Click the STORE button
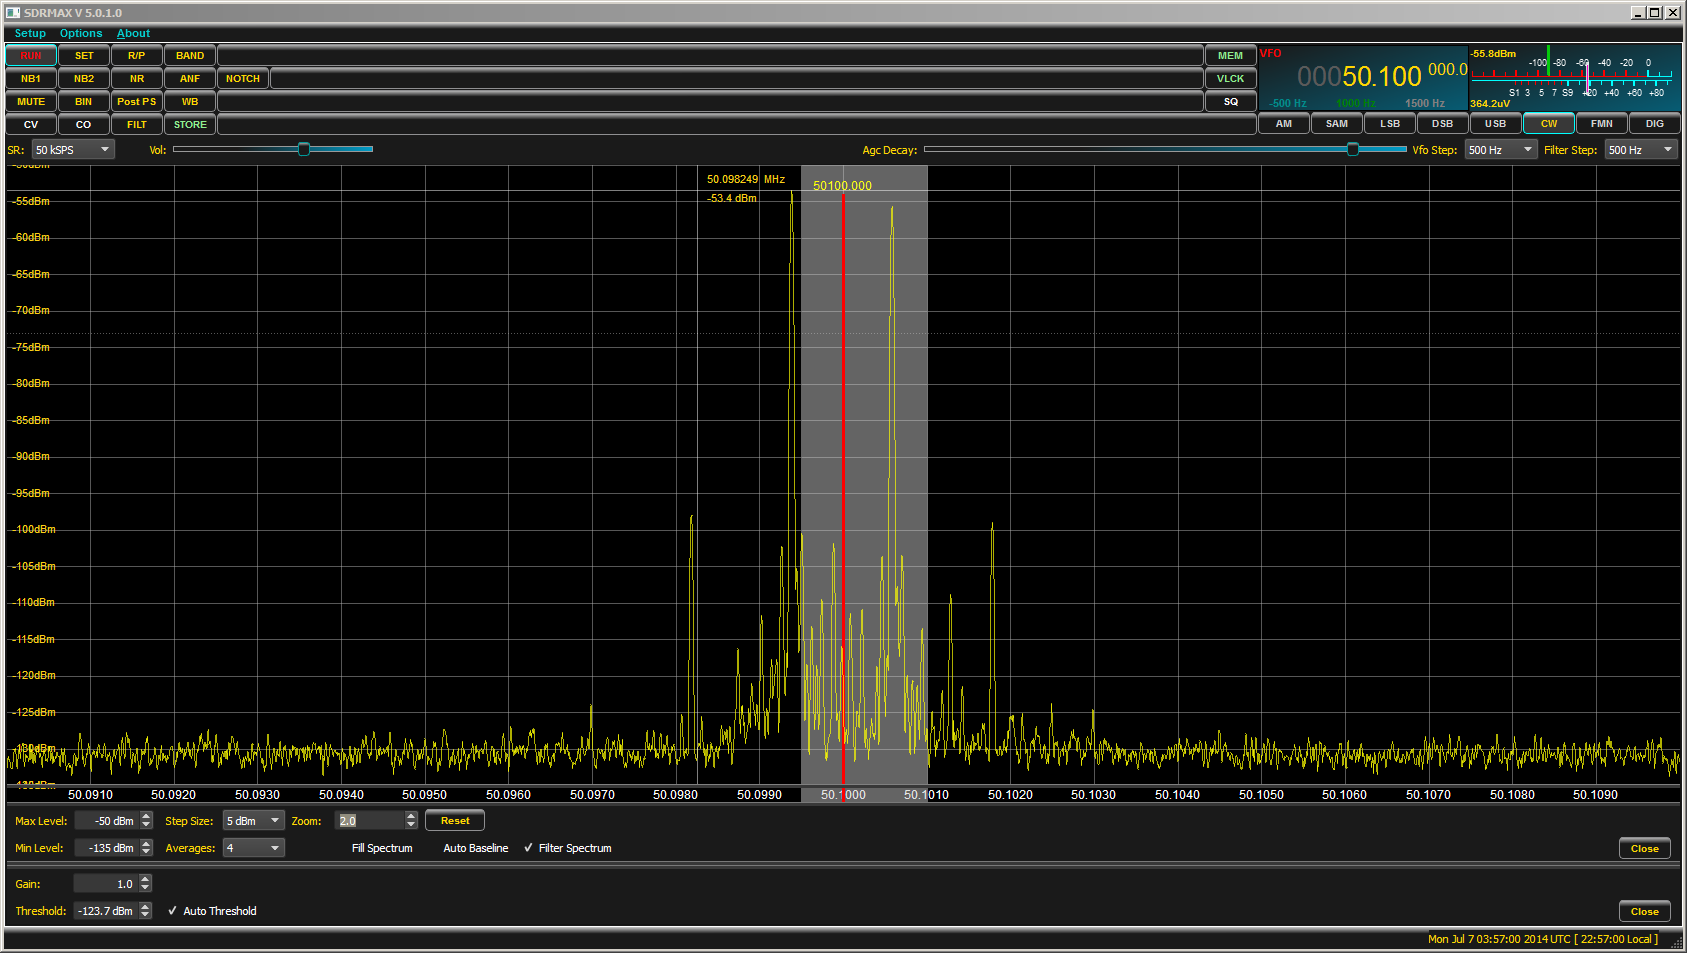1687x953 pixels. coord(190,125)
